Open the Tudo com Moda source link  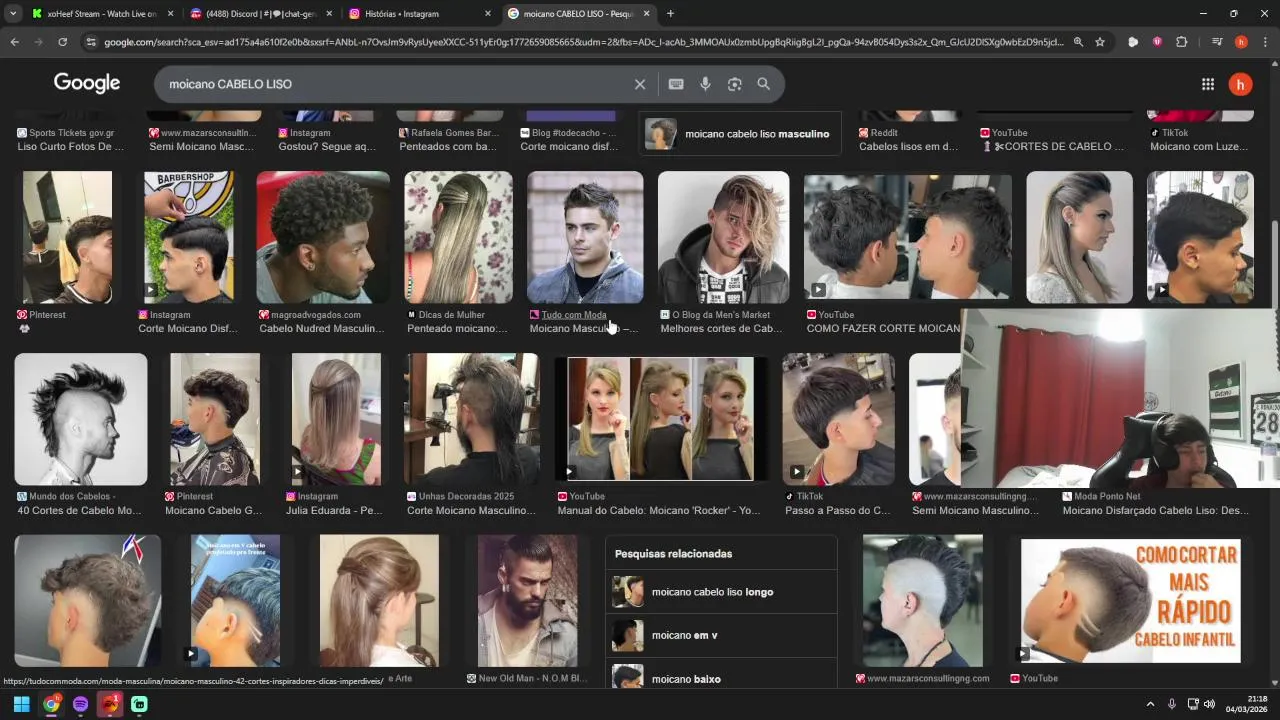(x=574, y=315)
